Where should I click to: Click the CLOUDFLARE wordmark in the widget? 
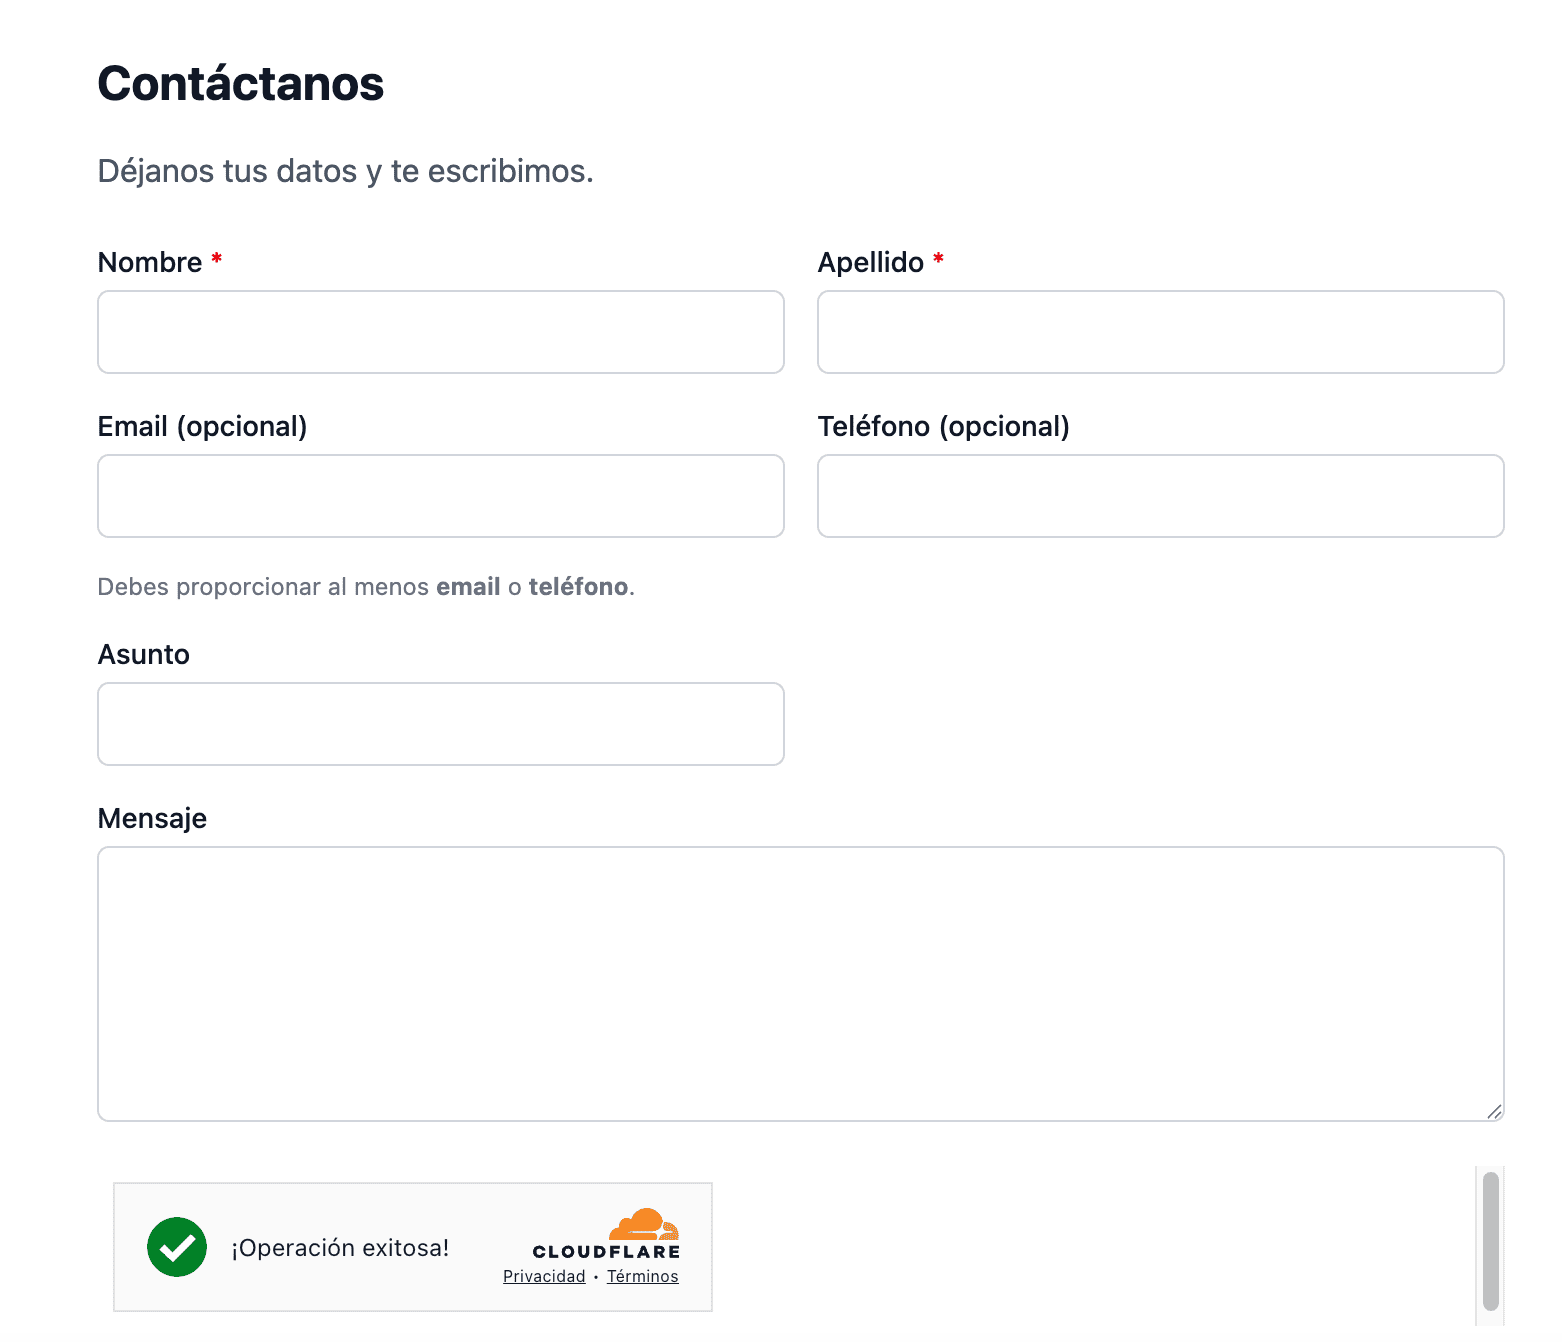[605, 1250]
